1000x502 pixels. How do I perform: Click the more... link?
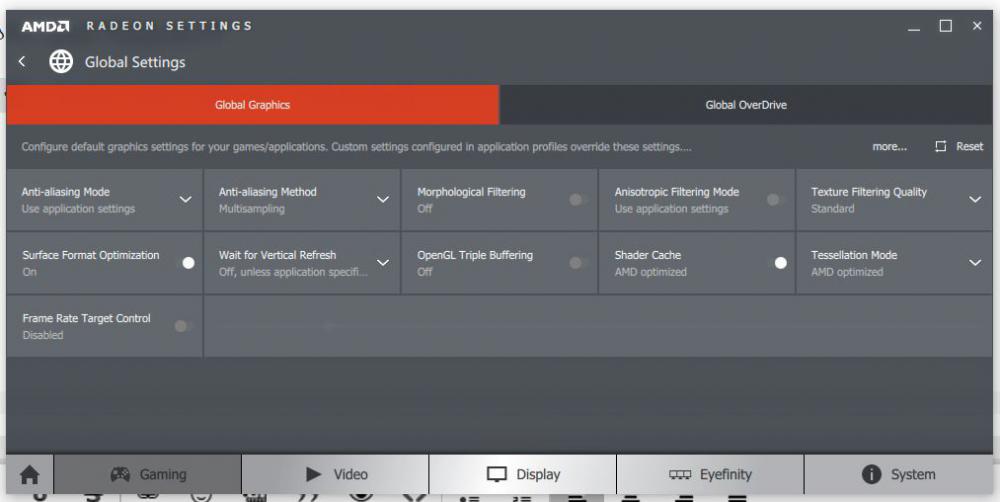889,147
